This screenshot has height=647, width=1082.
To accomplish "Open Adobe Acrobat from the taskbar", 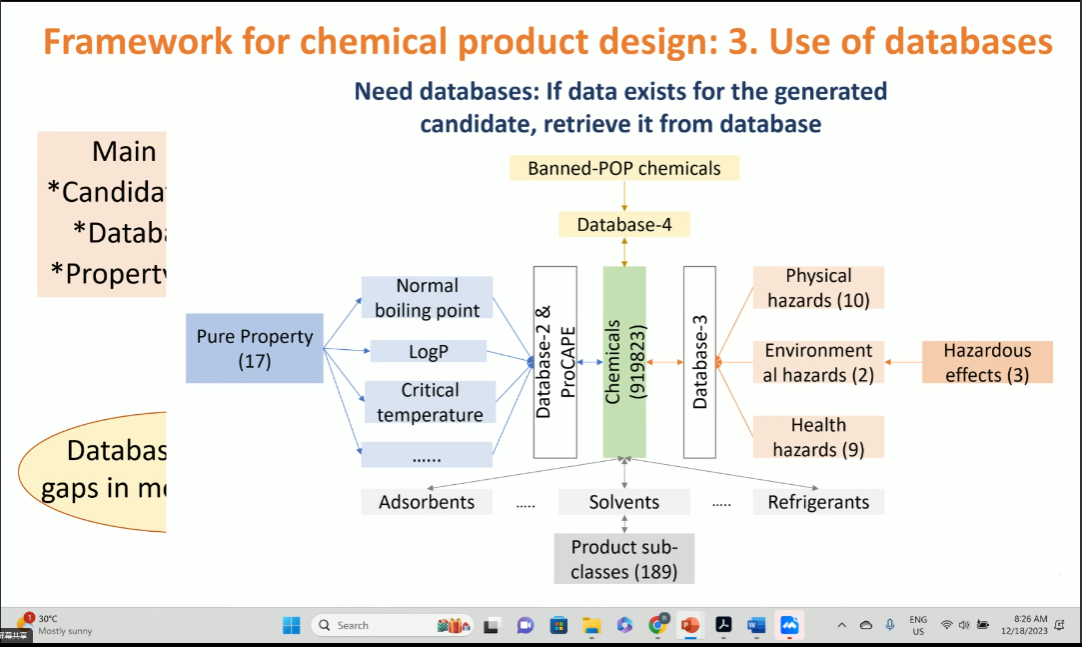I will (723, 626).
